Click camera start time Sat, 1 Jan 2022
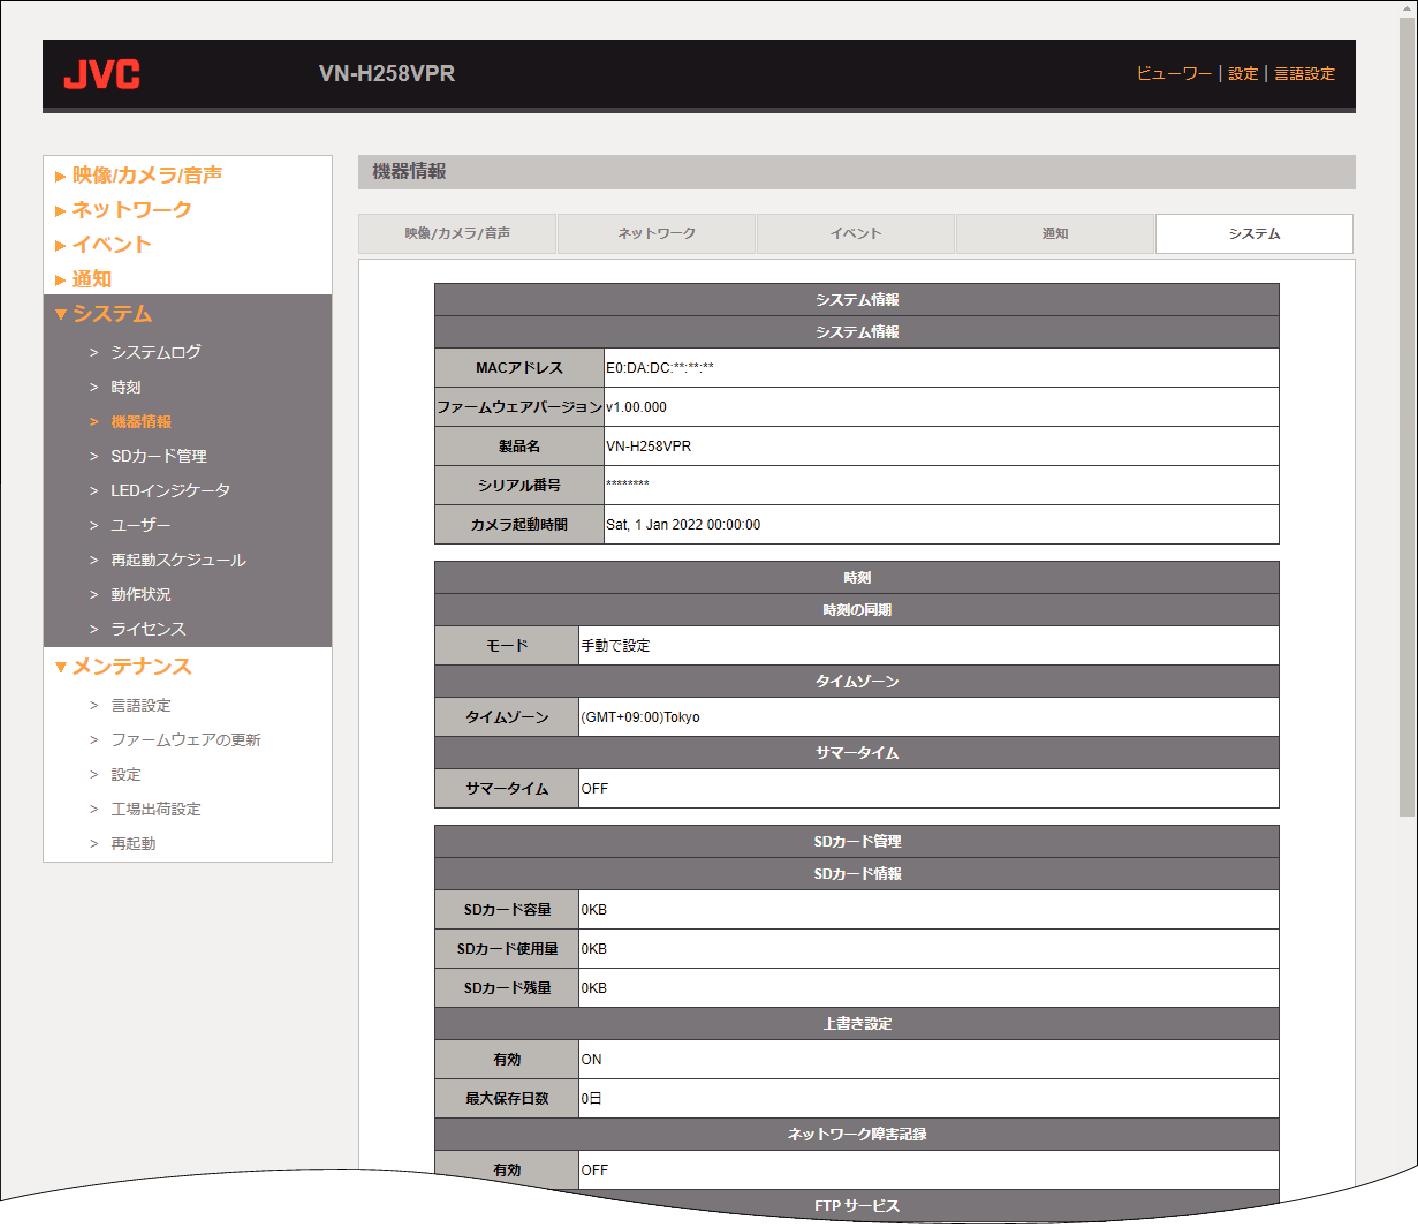The height and width of the screenshot is (1224, 1418). 683,524
